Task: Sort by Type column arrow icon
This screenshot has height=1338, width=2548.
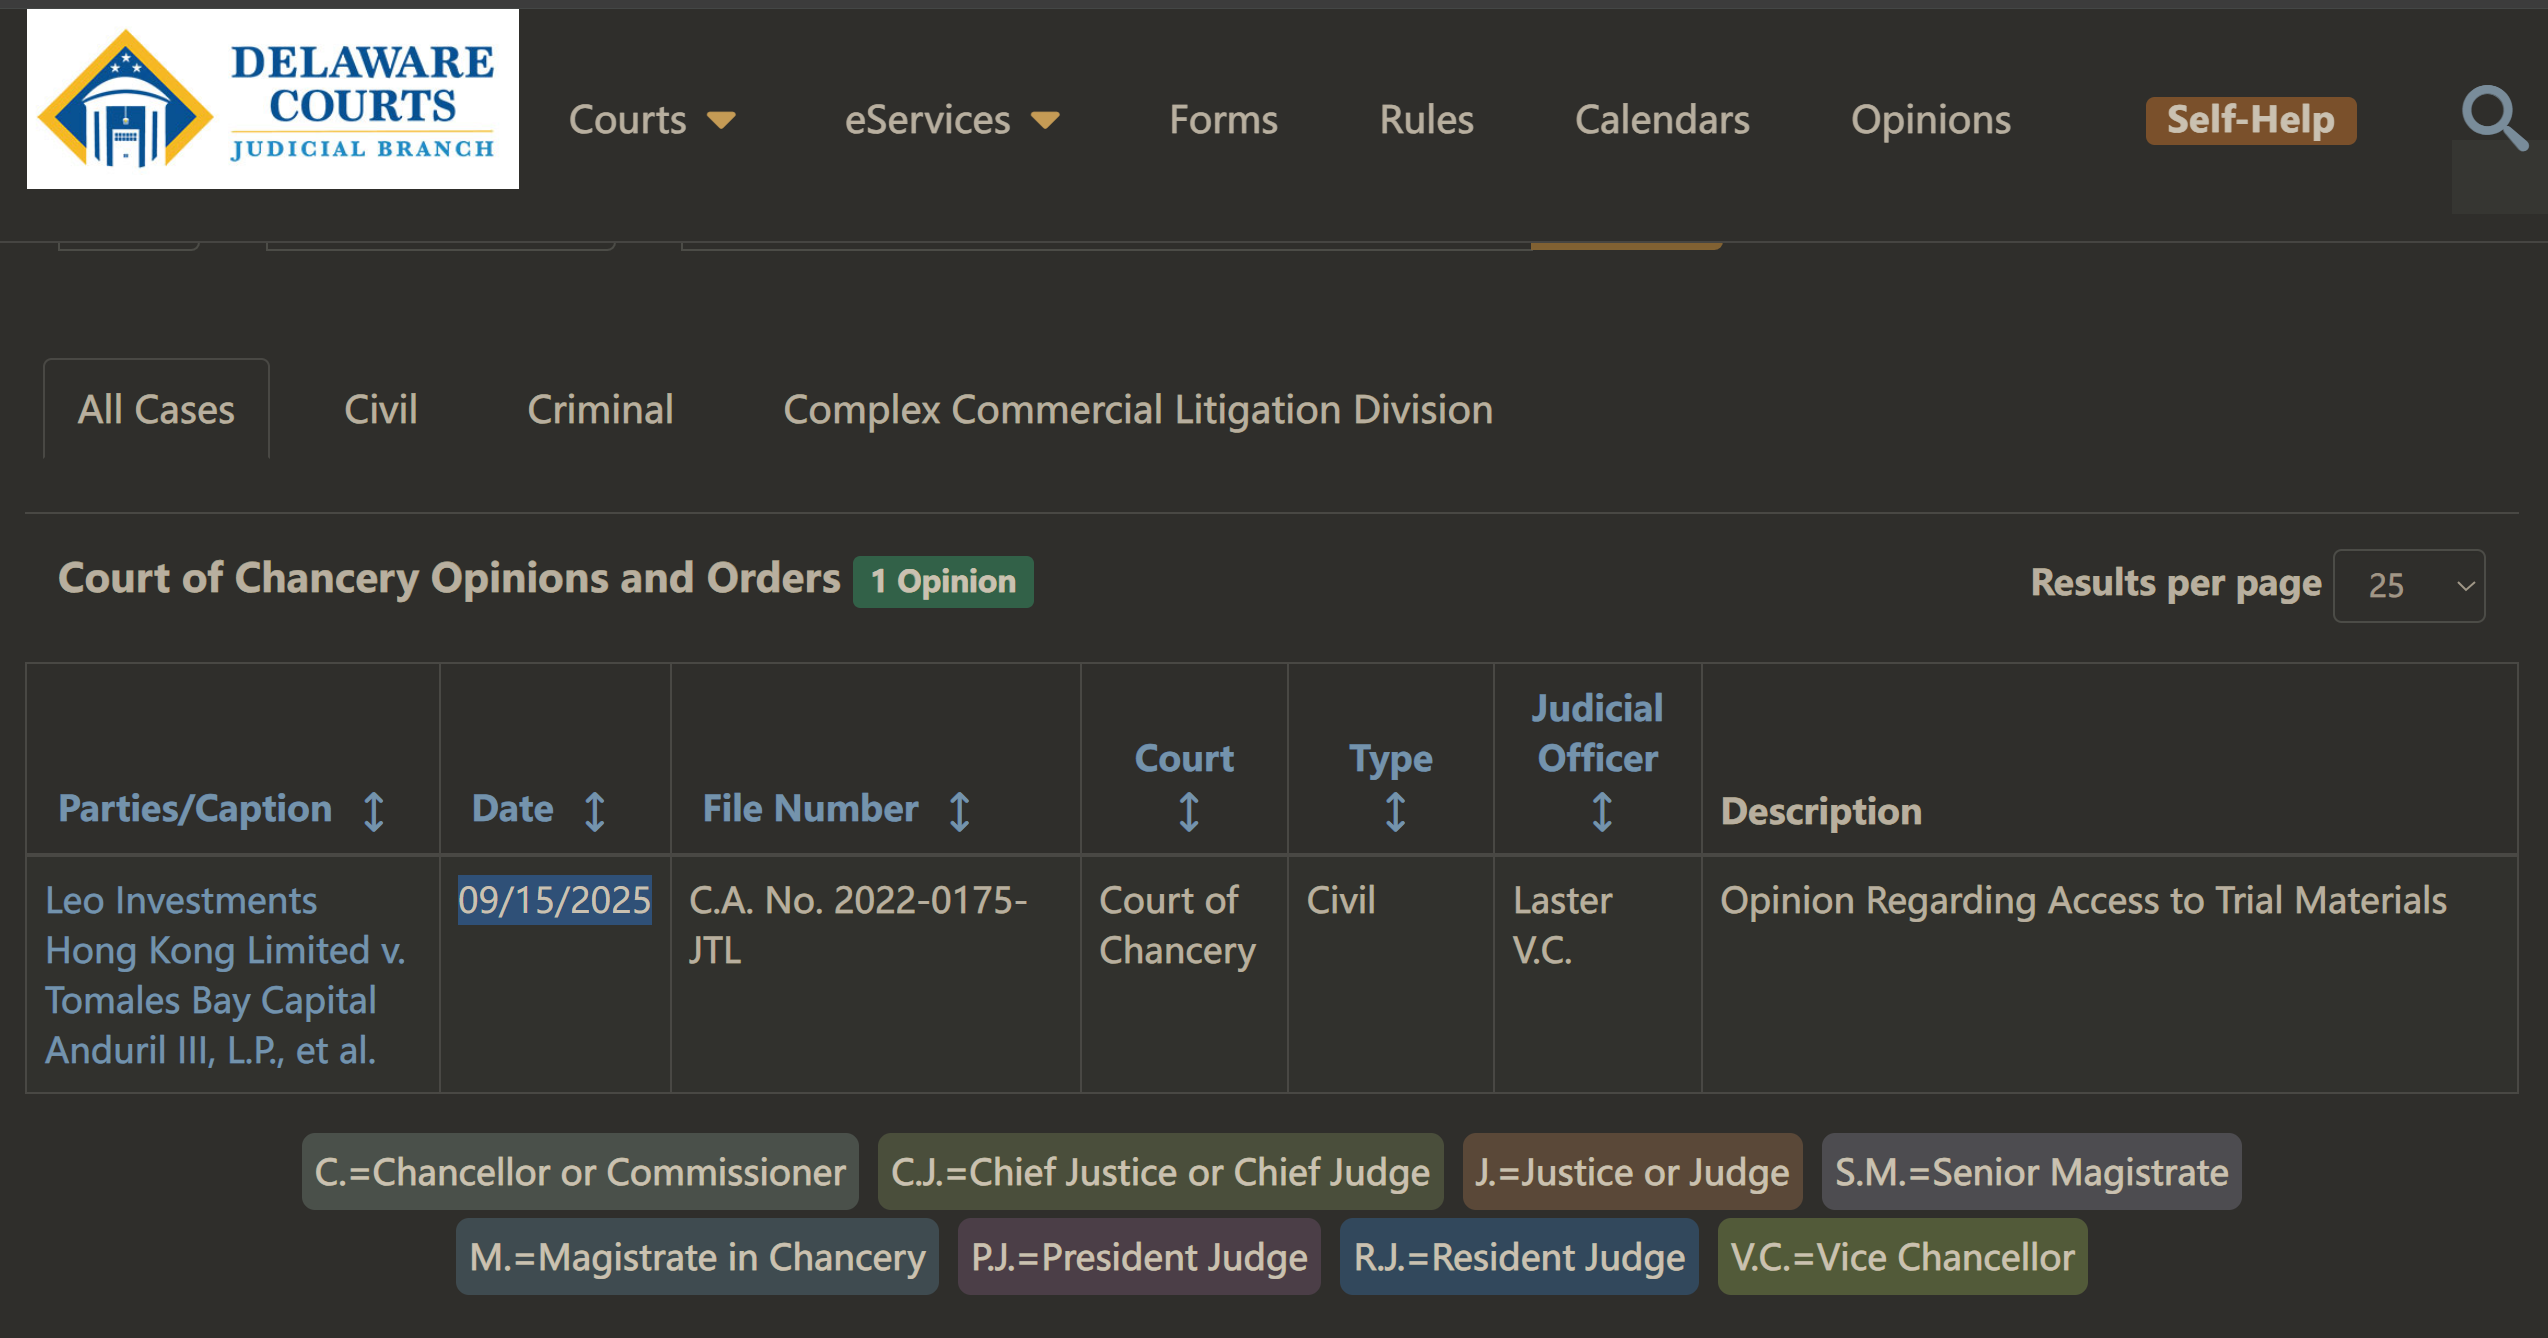Action: pos(1395,811)
